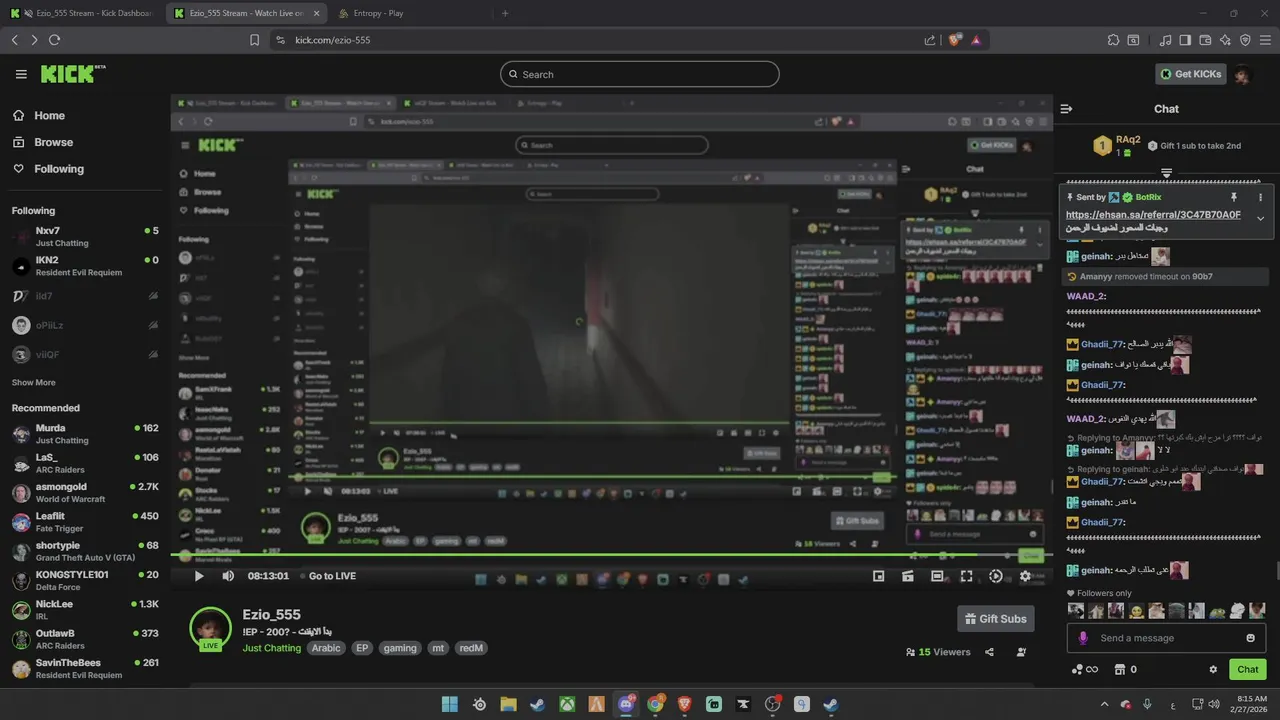Screen dimensions: 1280x720
Task: Switch to Kick Dashboard browser tab
Action: coord(80,13)
